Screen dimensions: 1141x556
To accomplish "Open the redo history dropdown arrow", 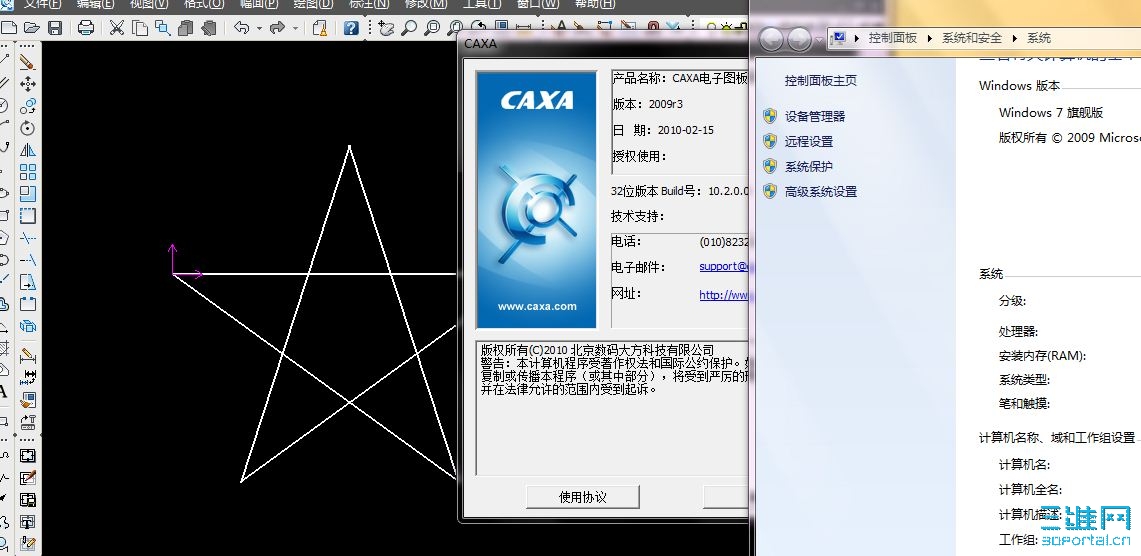I will point(295,28).
